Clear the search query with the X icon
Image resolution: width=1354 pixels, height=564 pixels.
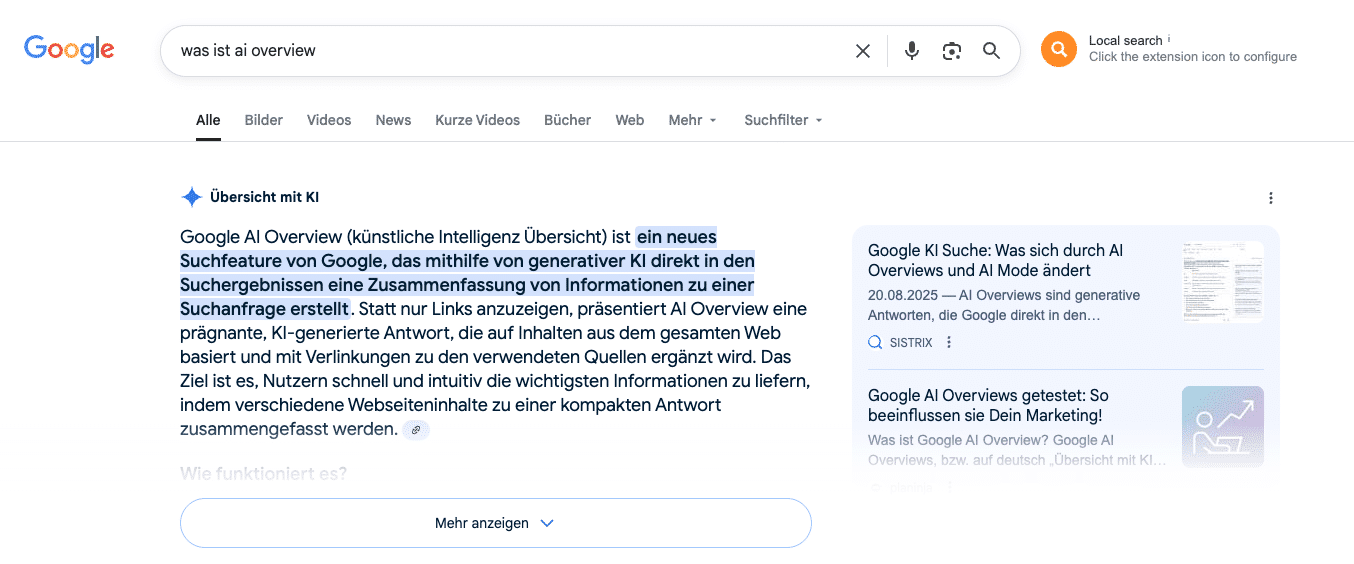point(863,51)
